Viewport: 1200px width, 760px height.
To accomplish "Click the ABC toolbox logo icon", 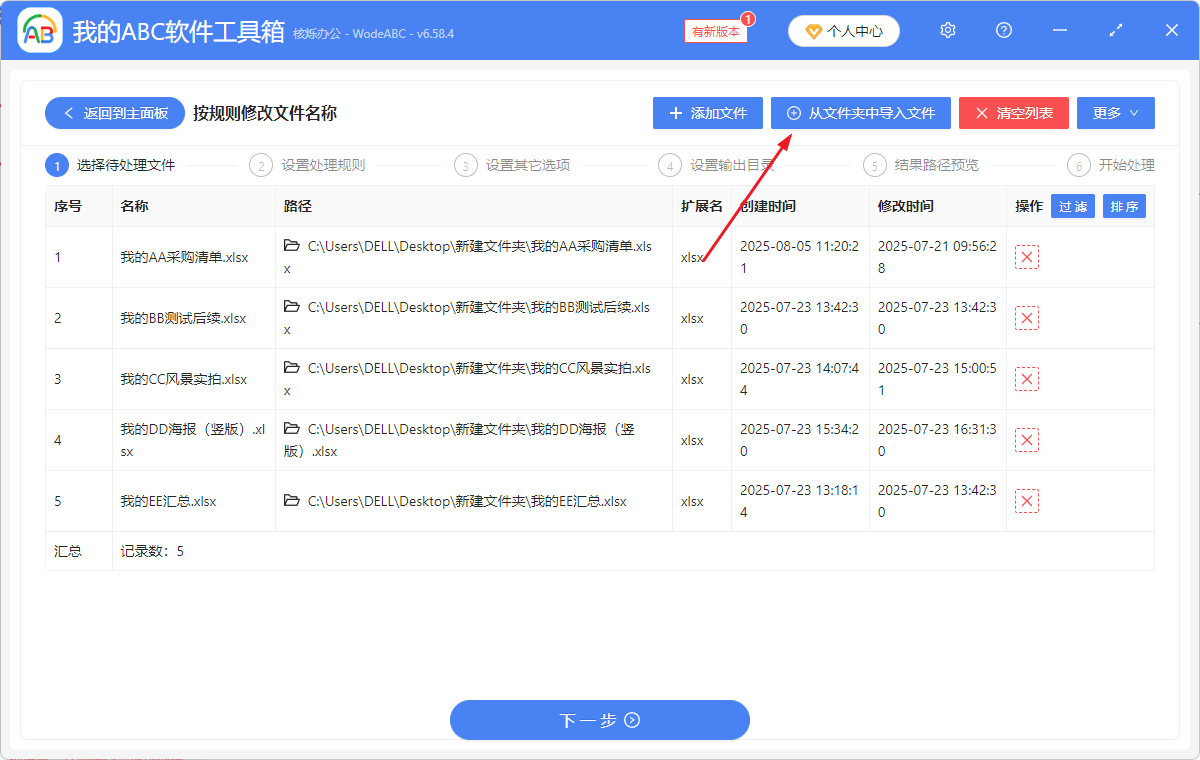I will point(38,30).
